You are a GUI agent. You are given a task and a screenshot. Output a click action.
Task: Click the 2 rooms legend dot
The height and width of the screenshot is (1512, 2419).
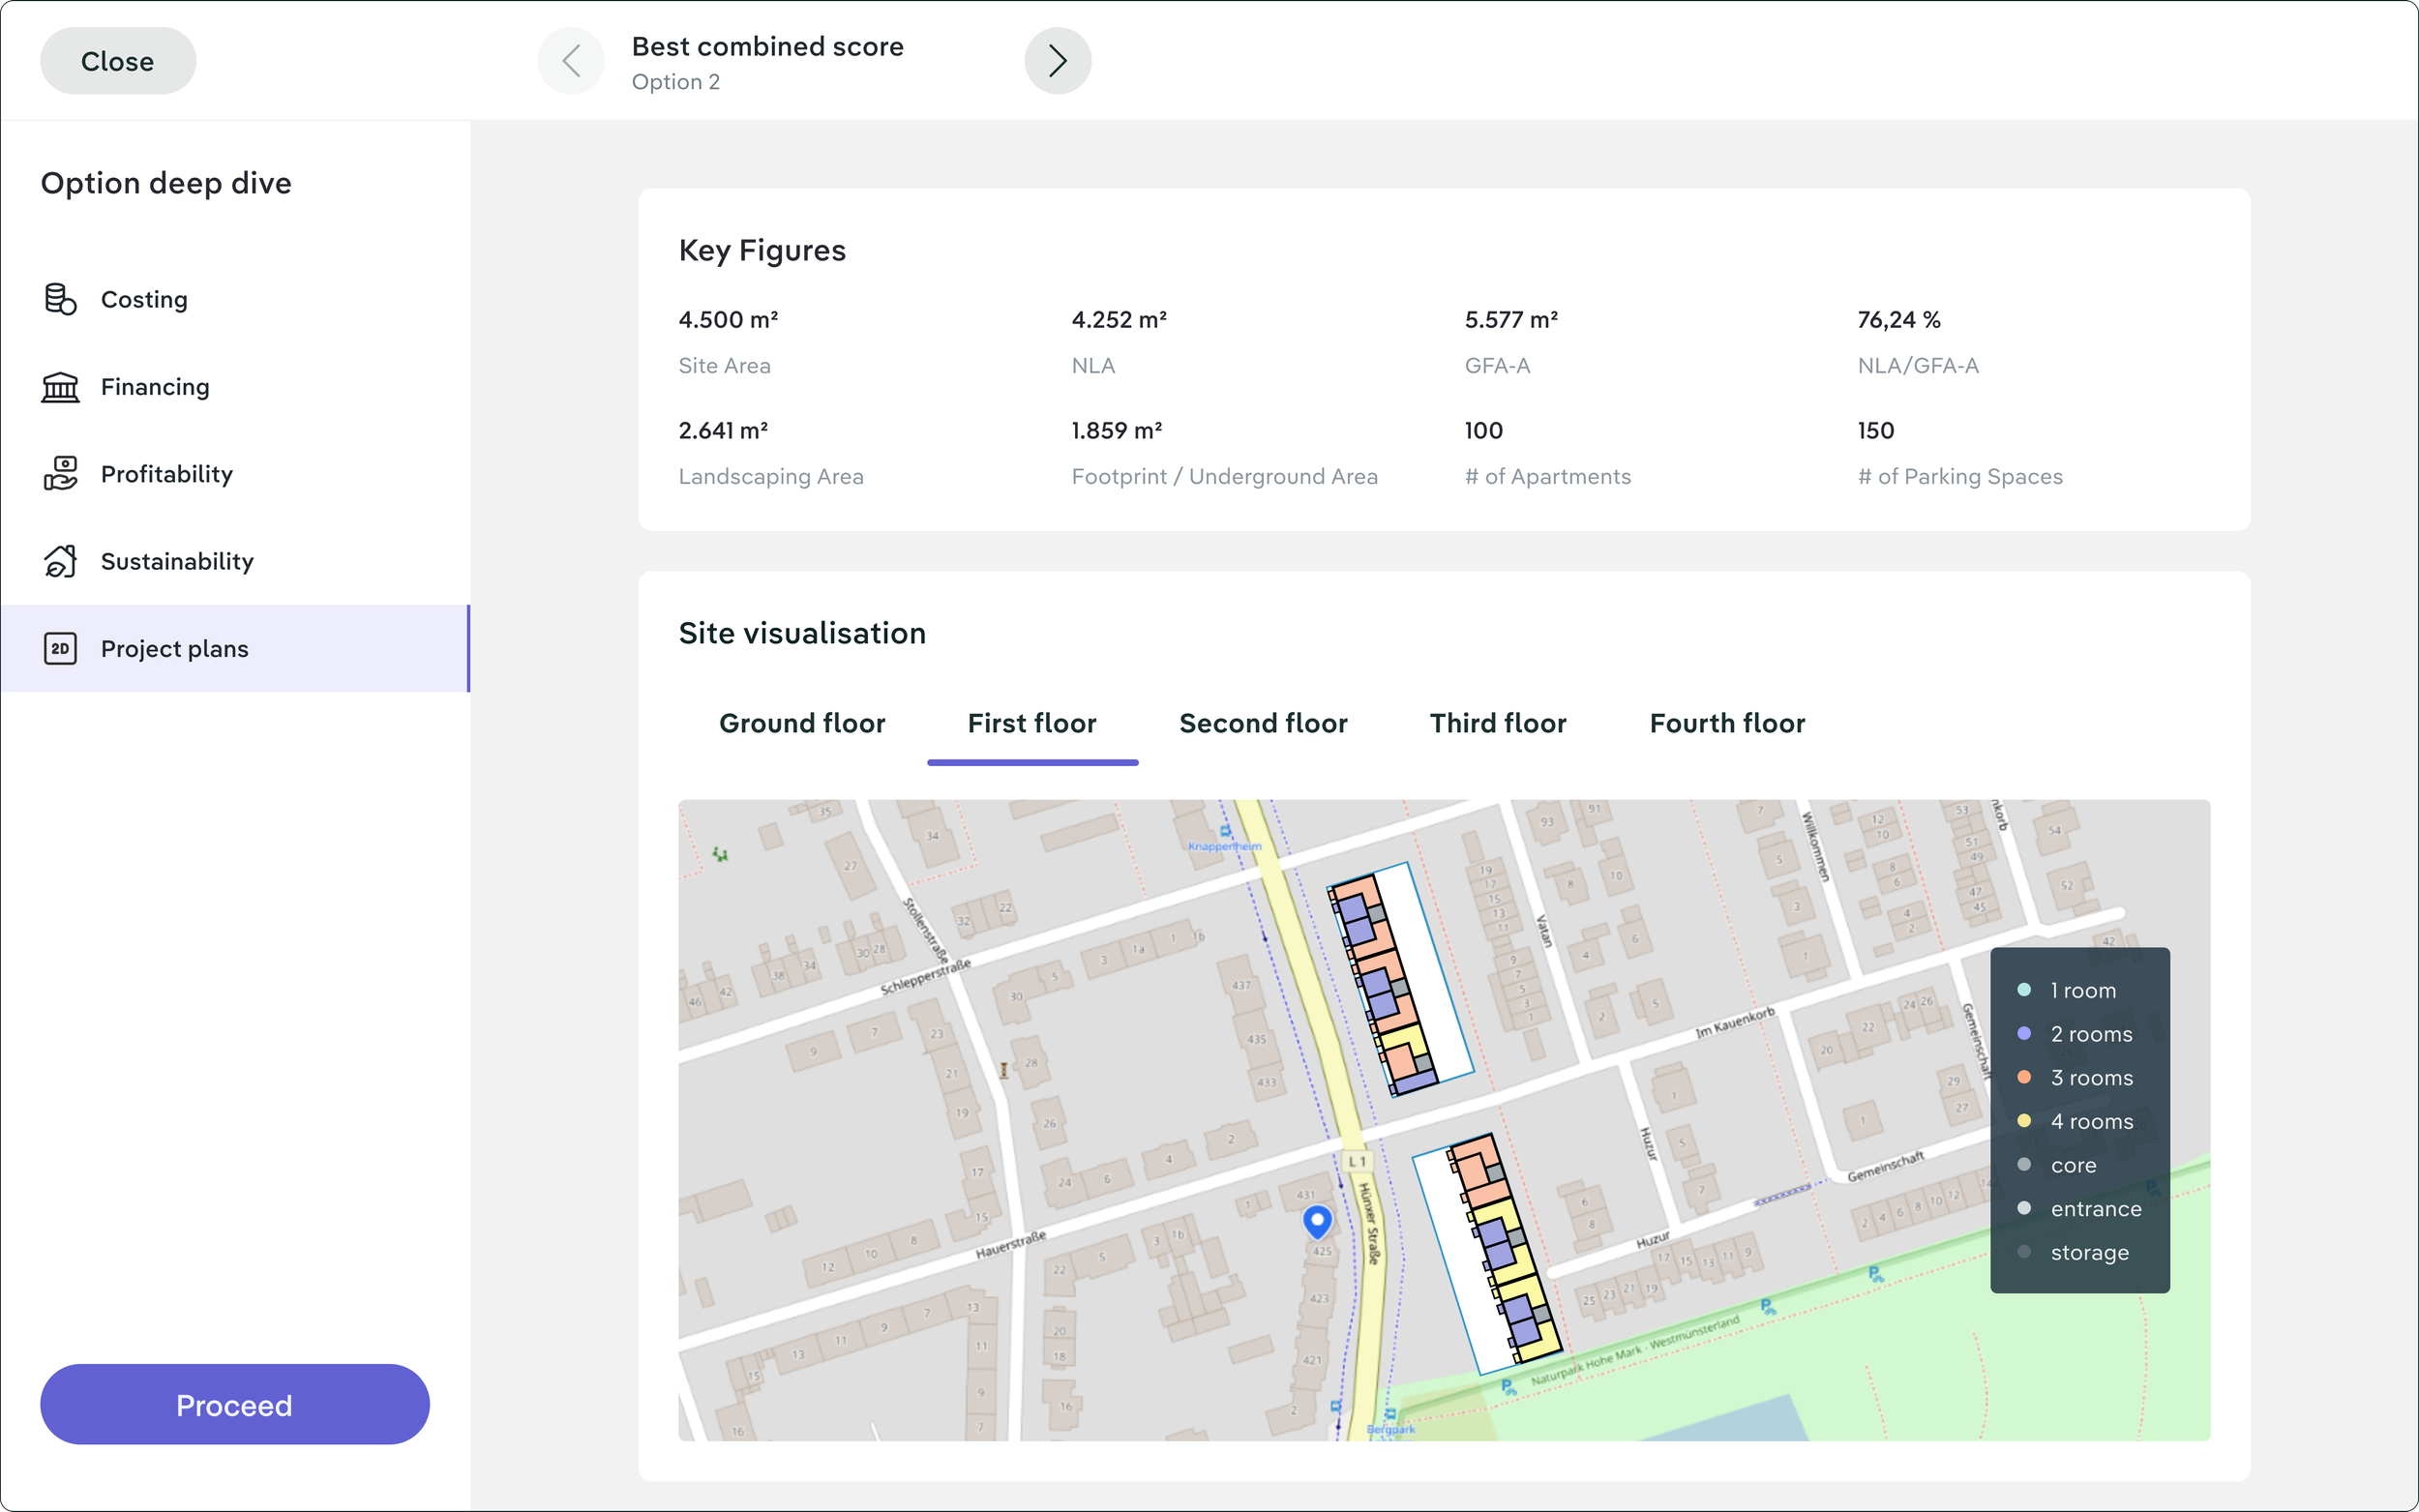click(2024, 1034)
